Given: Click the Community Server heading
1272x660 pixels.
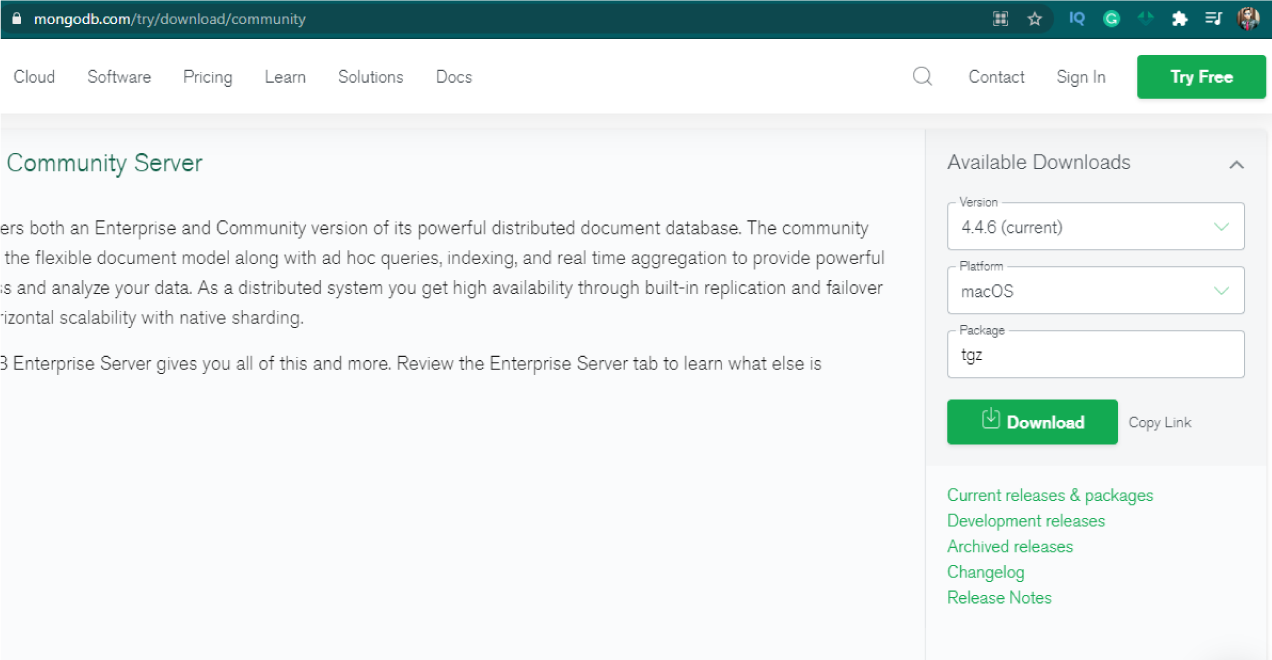Looking at the screenshot, I should click(104, 163).
